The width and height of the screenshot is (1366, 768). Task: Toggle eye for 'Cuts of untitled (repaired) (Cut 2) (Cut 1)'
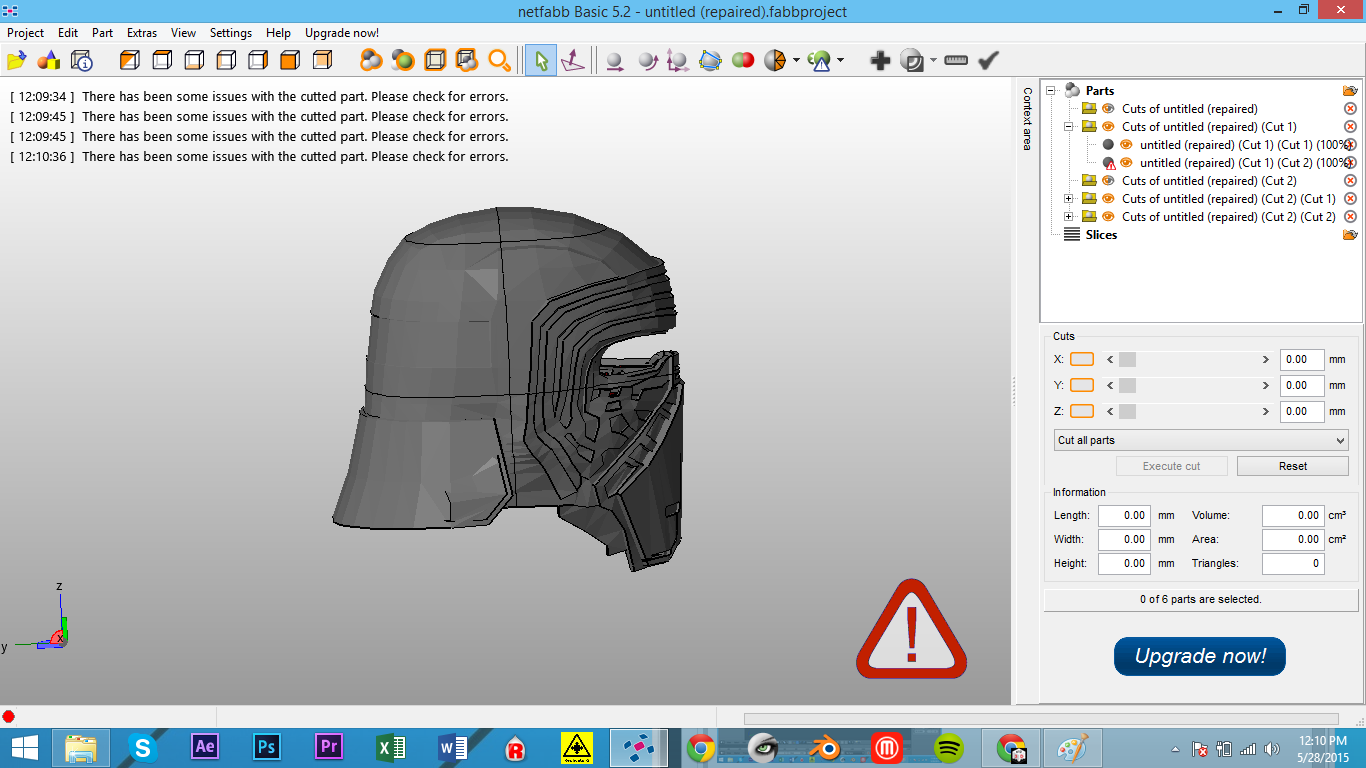(x=1108, y=199)
